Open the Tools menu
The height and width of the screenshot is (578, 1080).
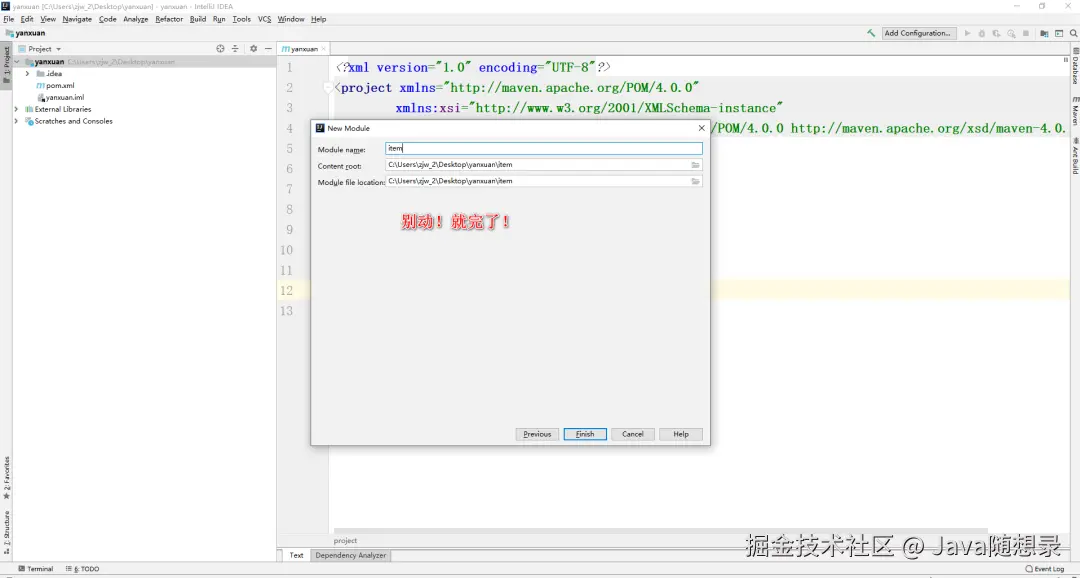pyautogui.click(x=242, y=19)
